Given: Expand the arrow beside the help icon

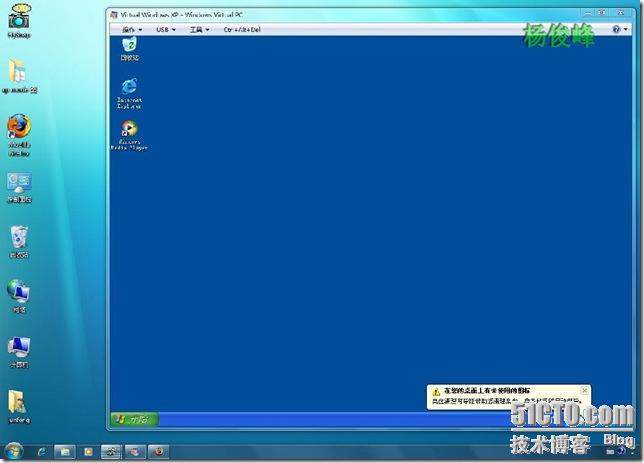Looking at the screenshot, I should [x=626, y=29].
